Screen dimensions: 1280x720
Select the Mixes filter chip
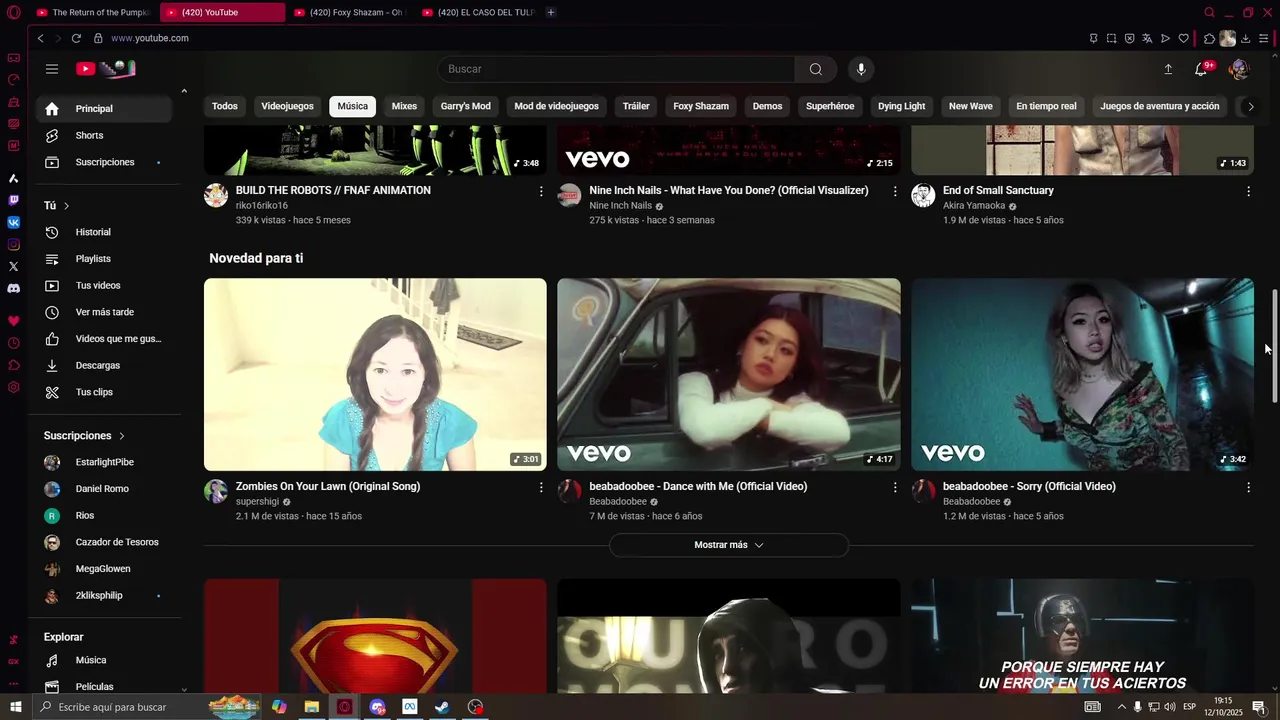pos(404,106)
